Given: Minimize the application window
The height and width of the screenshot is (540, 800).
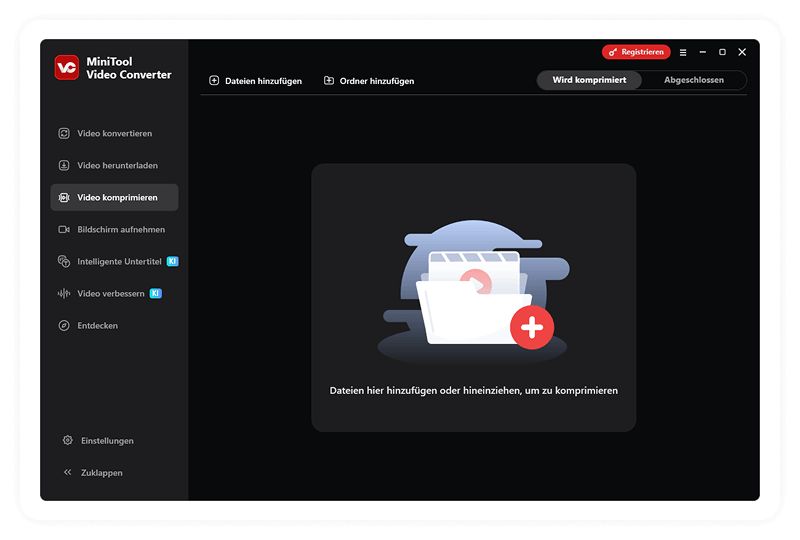Looking at the screenshot, I should (x=703, y=52).
